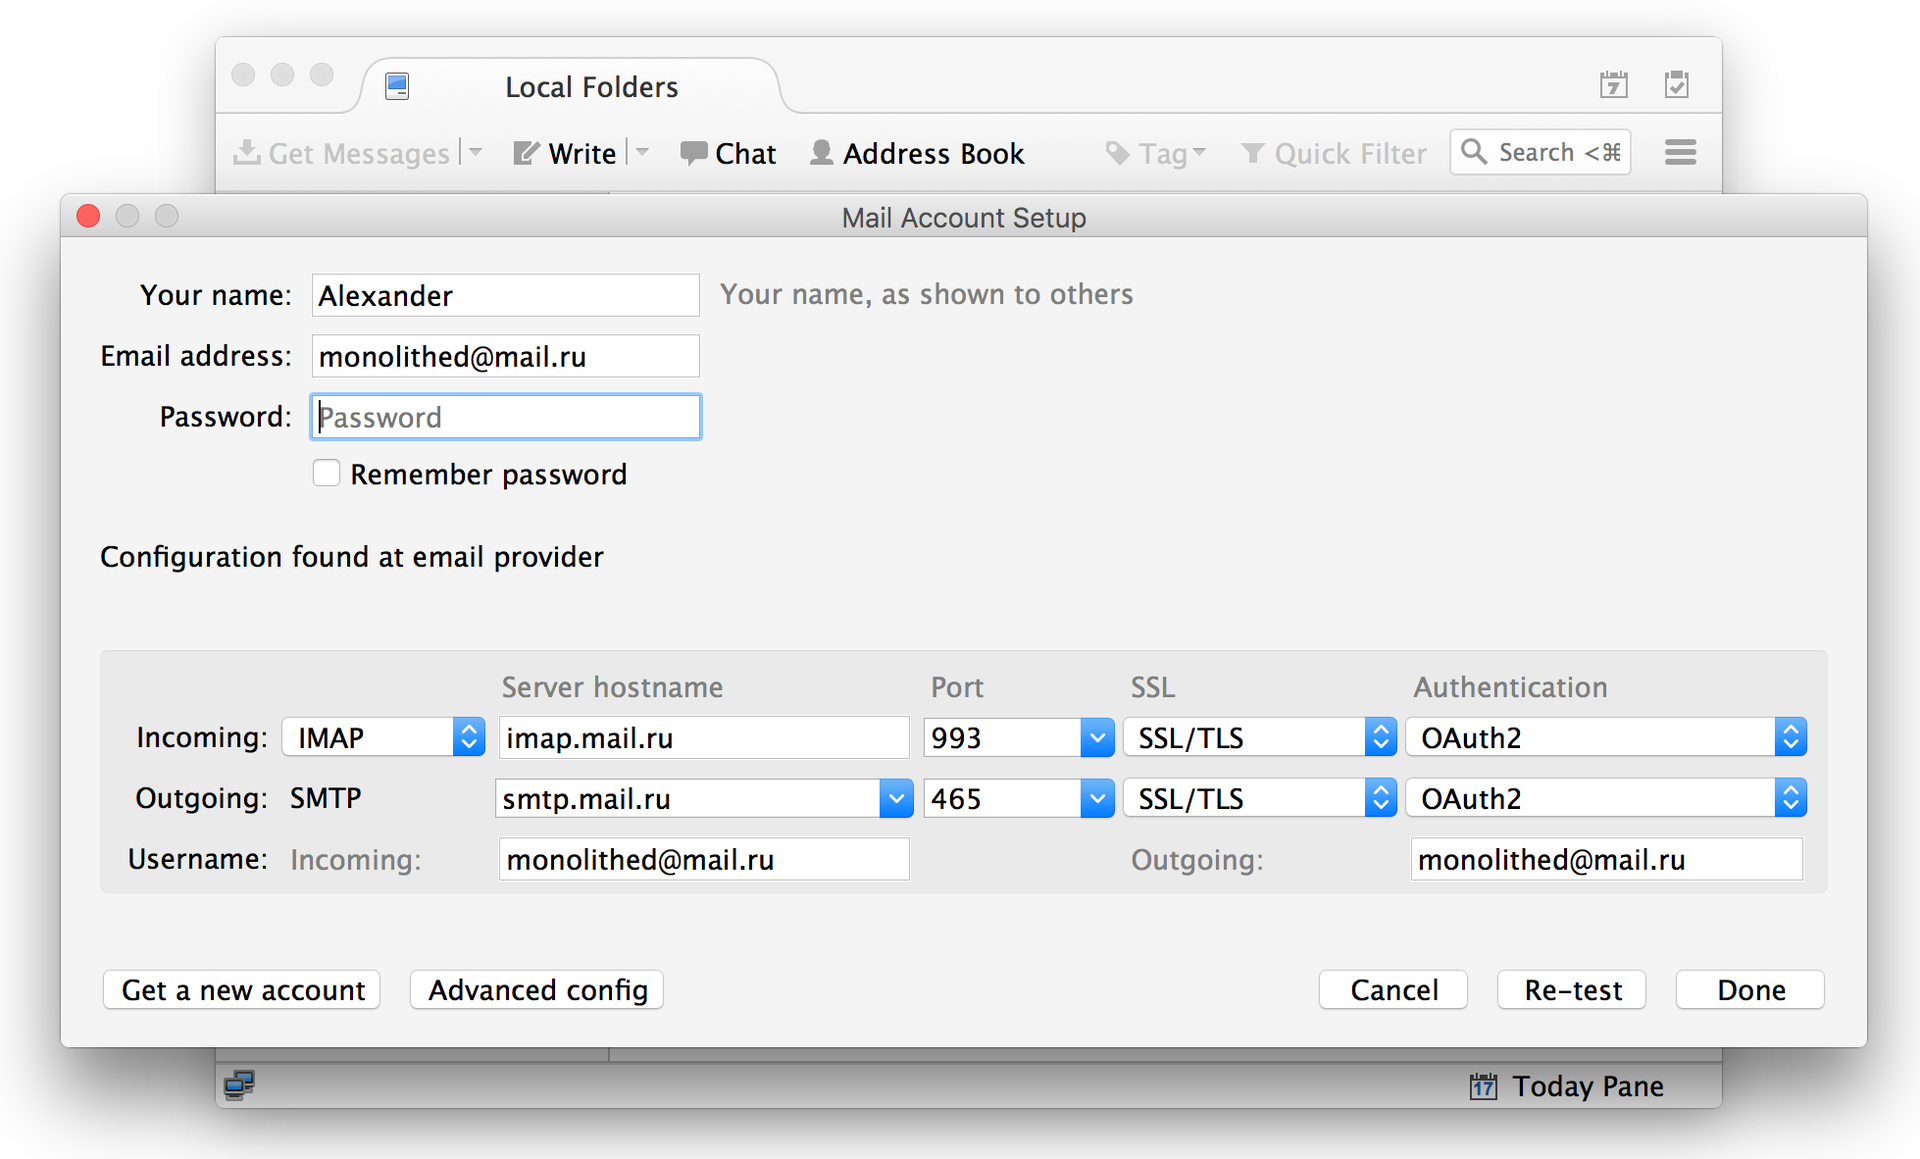Open Advanced config
This screenshot has height=1159, width=1920.
[537, 990]
